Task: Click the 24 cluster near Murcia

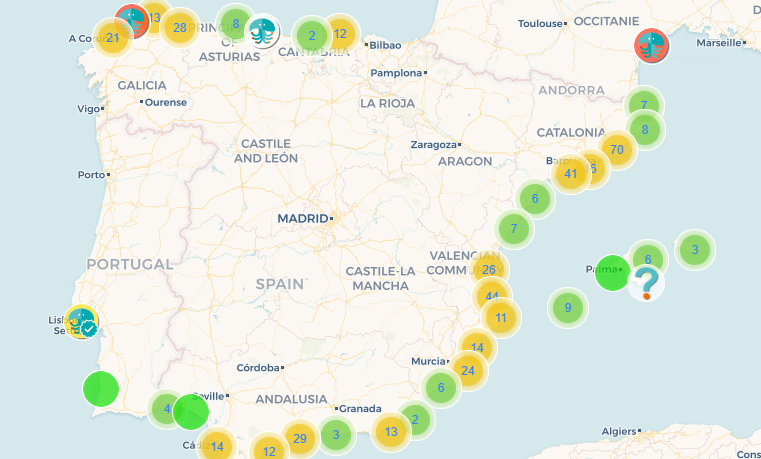Action: pos(467,370)
